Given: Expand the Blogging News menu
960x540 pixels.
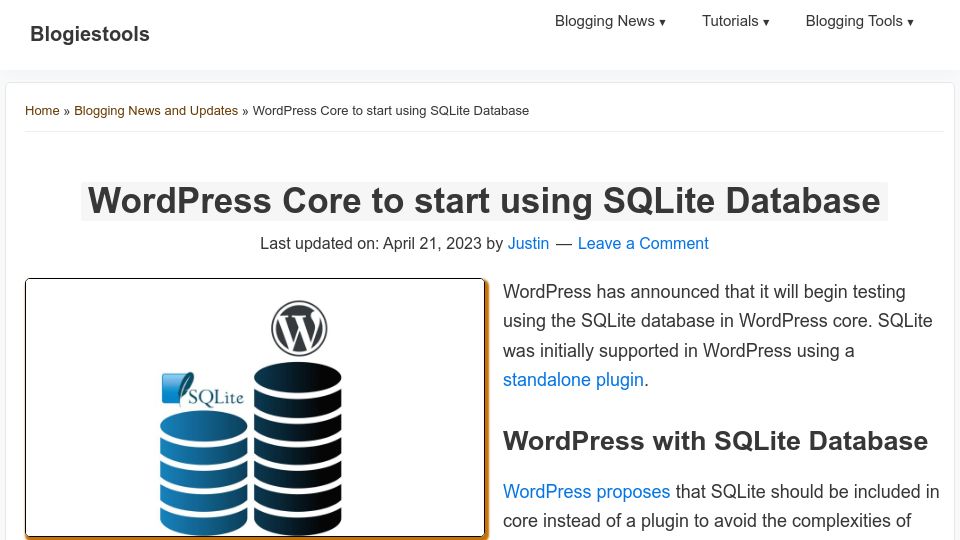Looking at the screenshot, I should pyautogui.click(x=610, y=21).
